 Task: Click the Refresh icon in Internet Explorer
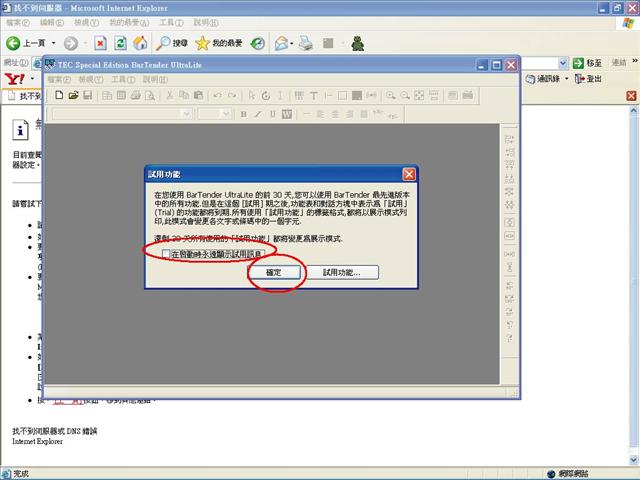[120, 43]
